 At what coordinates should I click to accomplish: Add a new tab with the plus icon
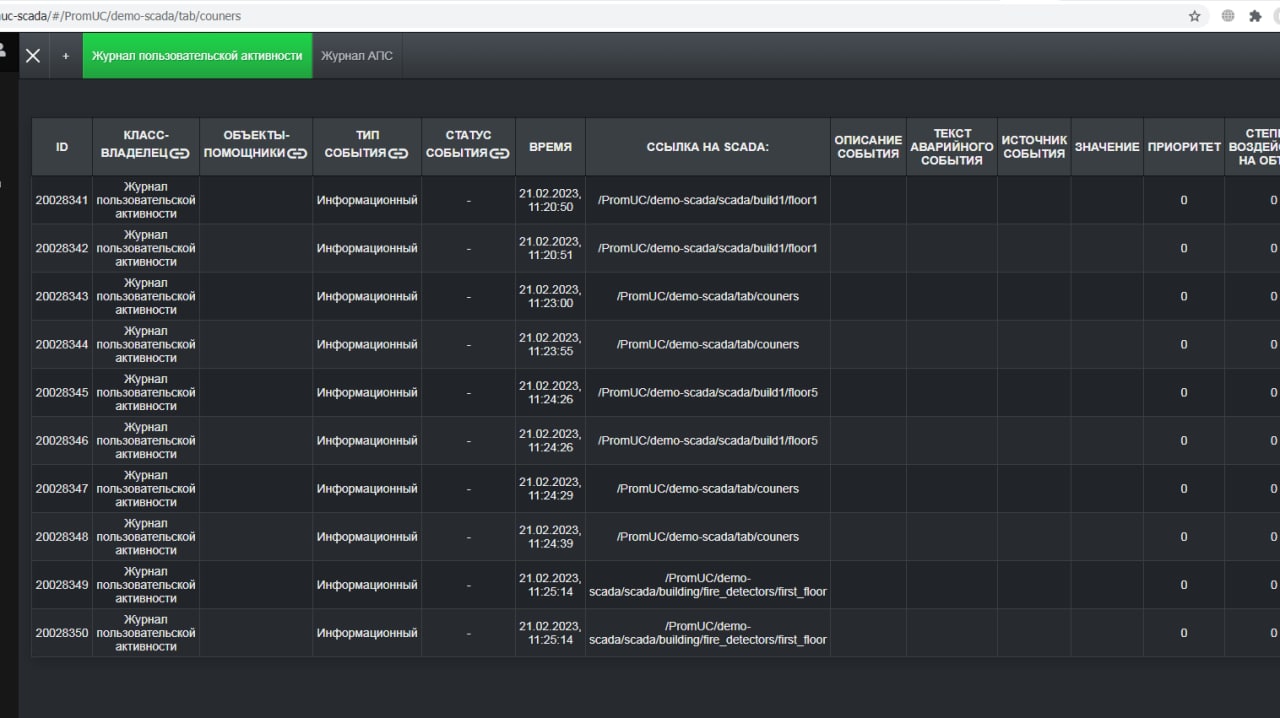click(66, 56)
